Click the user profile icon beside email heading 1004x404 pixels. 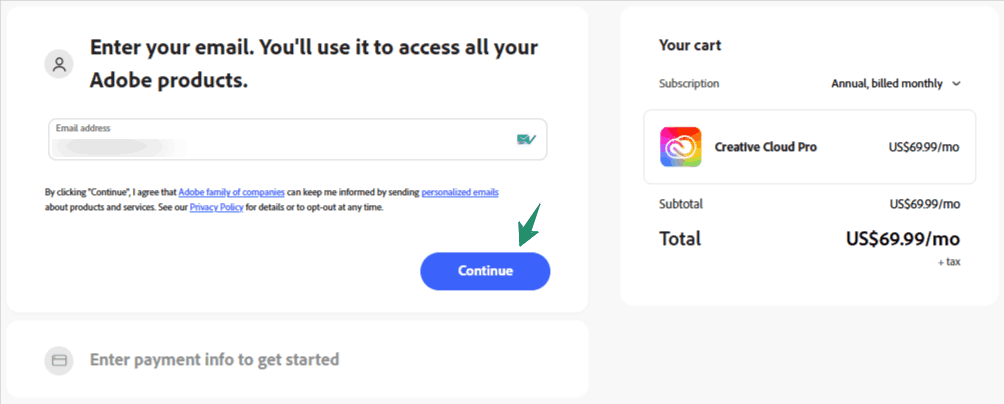(x=59, y=64)
